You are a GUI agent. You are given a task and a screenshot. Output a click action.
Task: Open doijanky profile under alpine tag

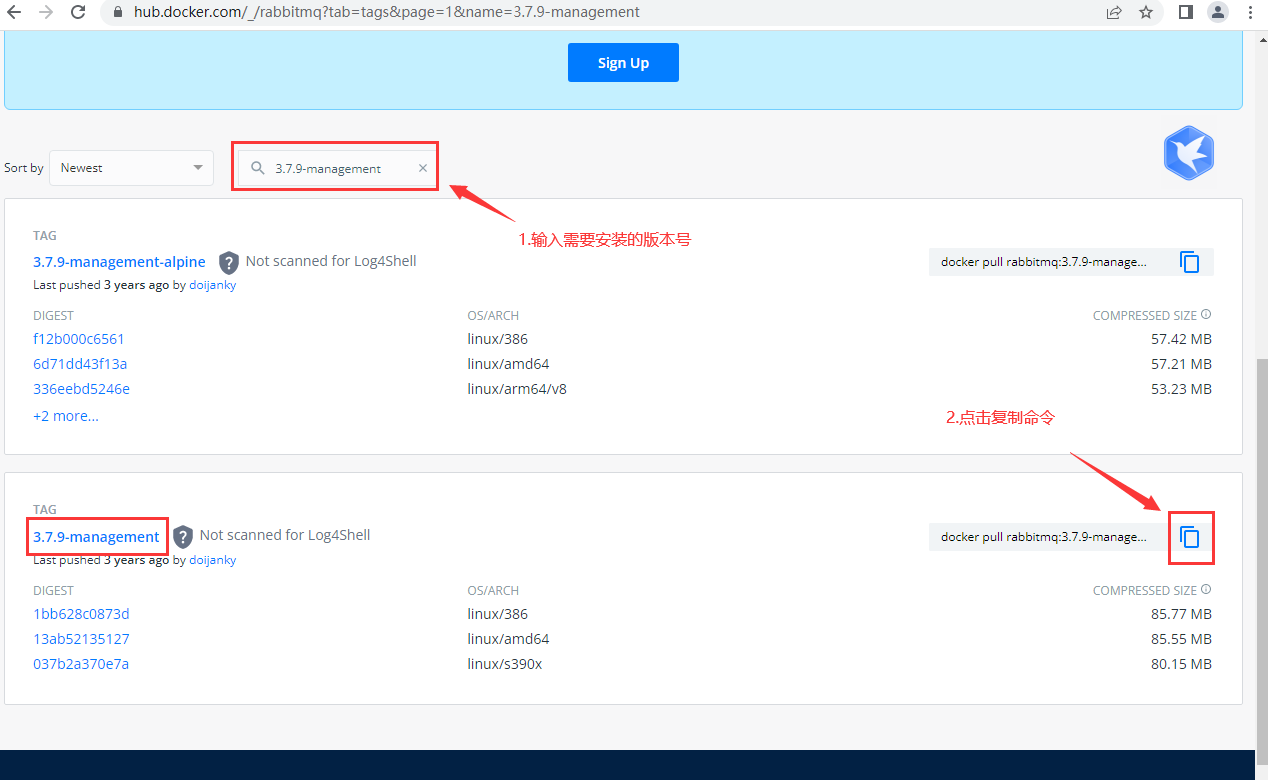click(212, 285)
